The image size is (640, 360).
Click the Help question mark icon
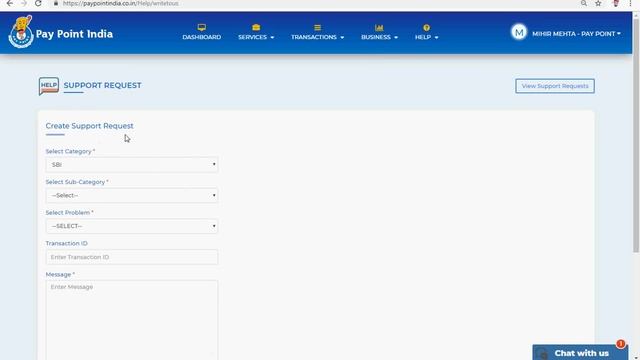tap(427, 27)
